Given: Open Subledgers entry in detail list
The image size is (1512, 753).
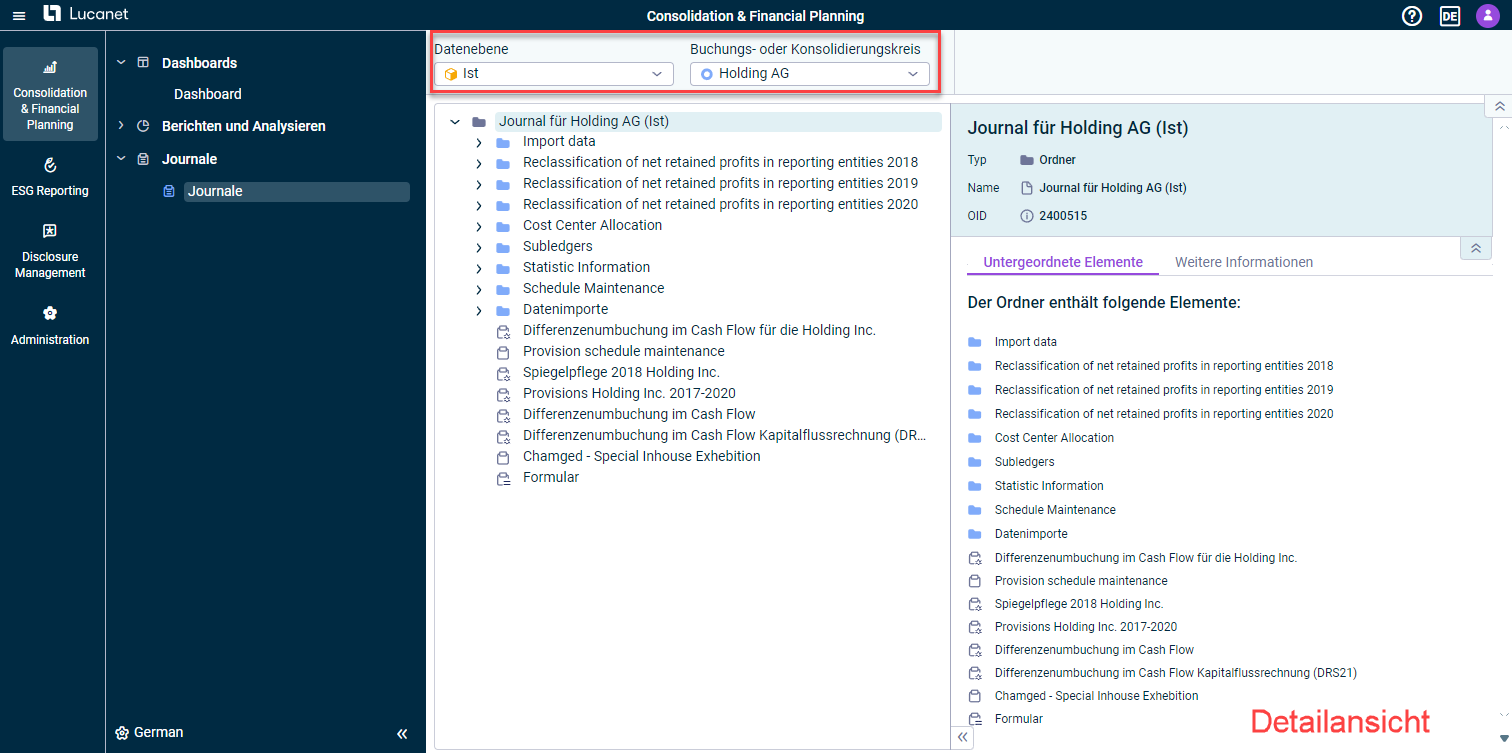Looking at the screenshot, I should point(1024,462).
